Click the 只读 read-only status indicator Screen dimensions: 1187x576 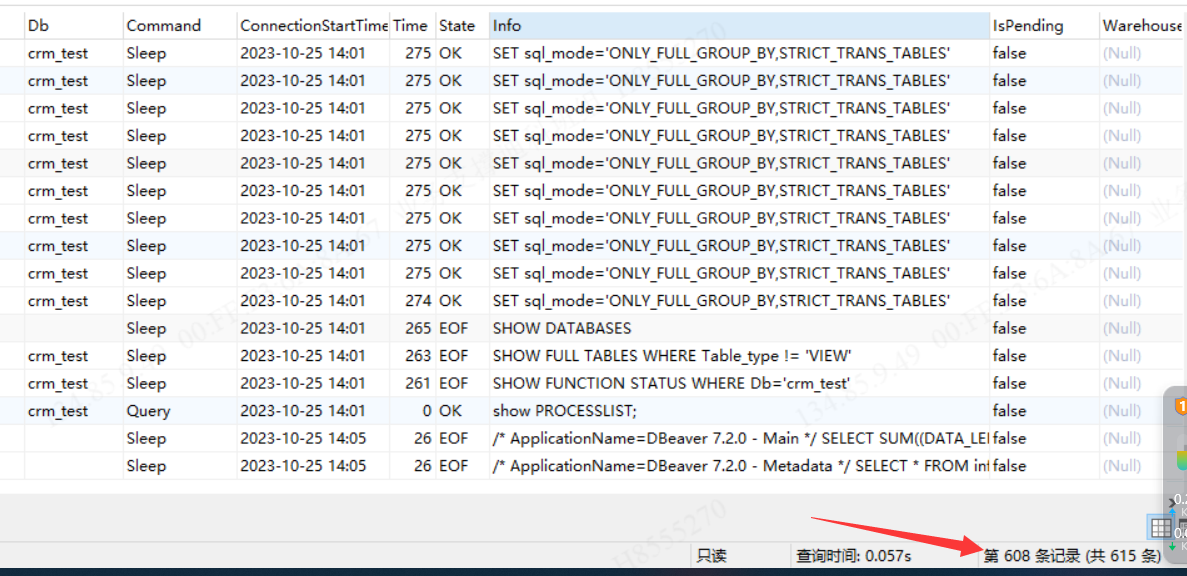pyautogui.click(x=711, y=556)
